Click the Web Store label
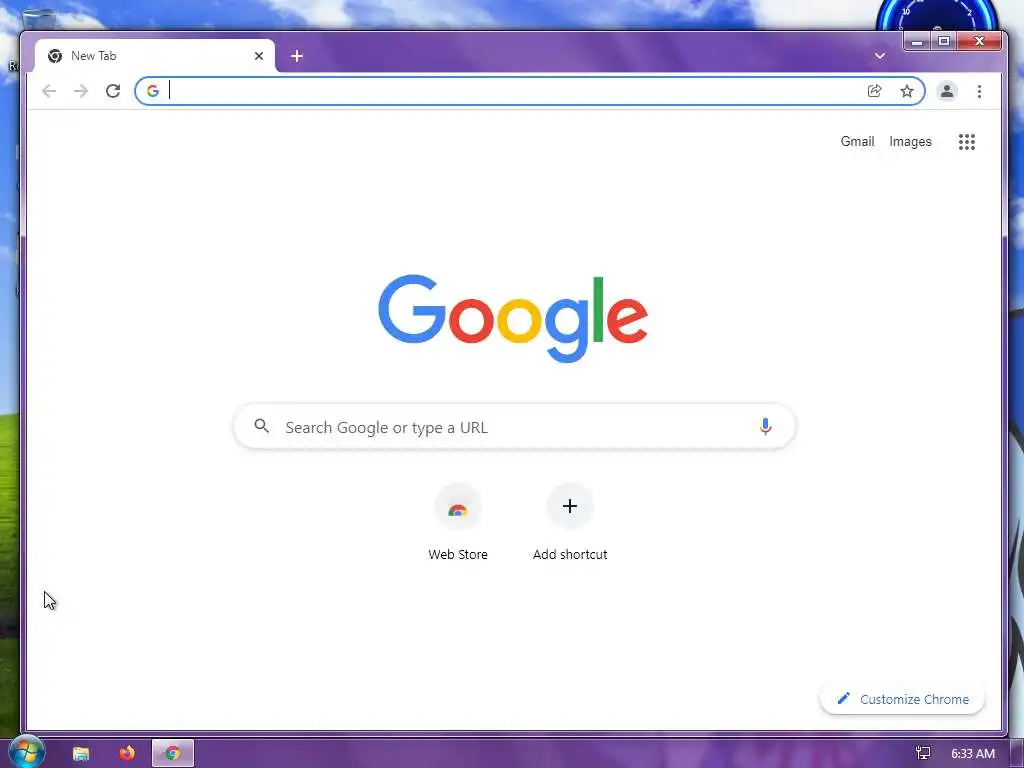This screenshot has height=768, width=1024. (458, 554)
